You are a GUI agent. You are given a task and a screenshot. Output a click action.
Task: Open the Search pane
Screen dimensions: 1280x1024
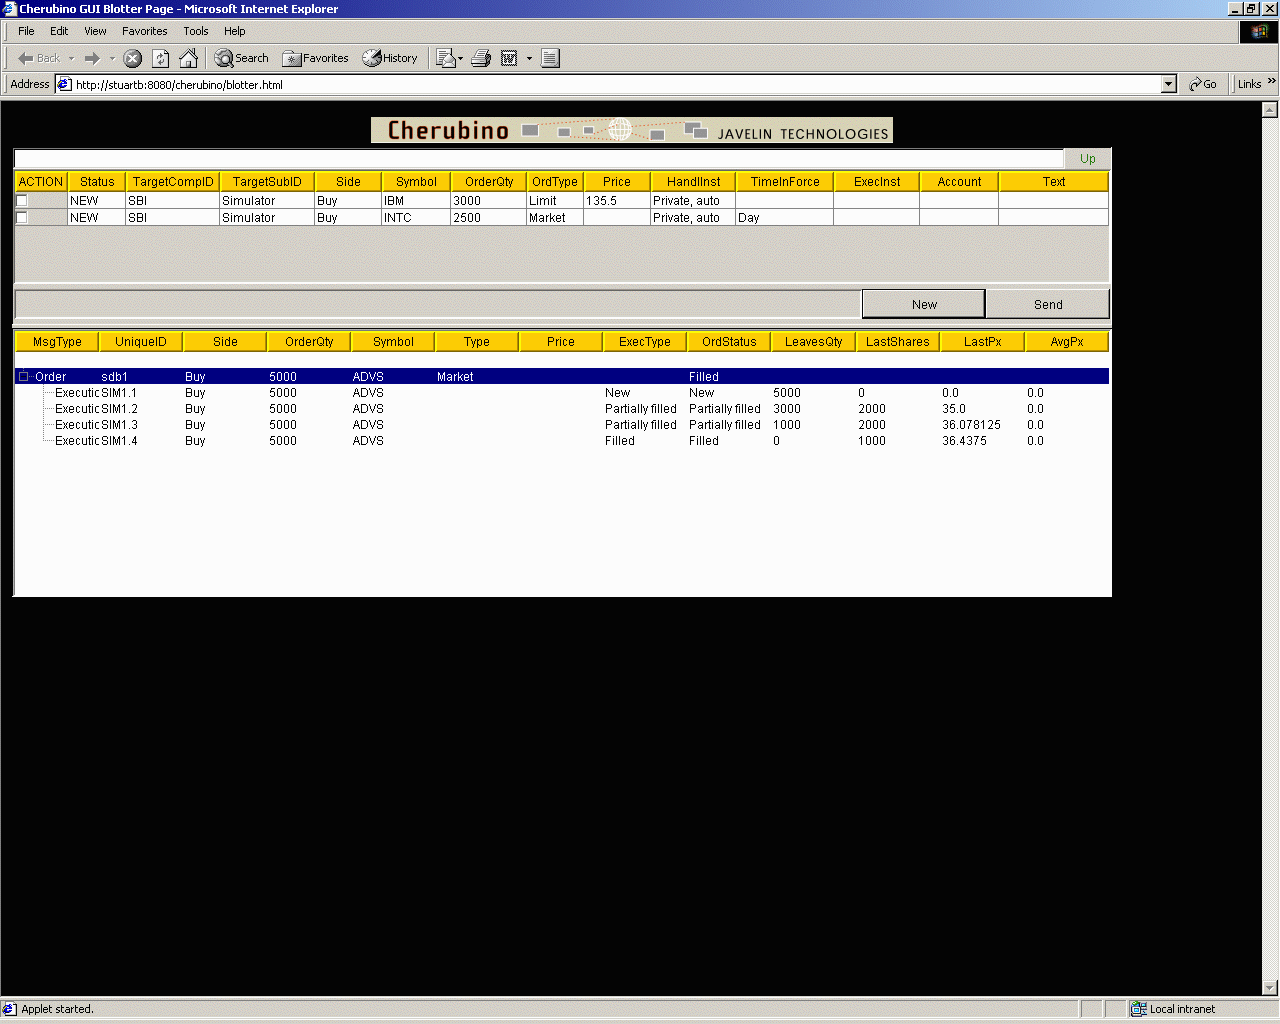pos(242,58)
